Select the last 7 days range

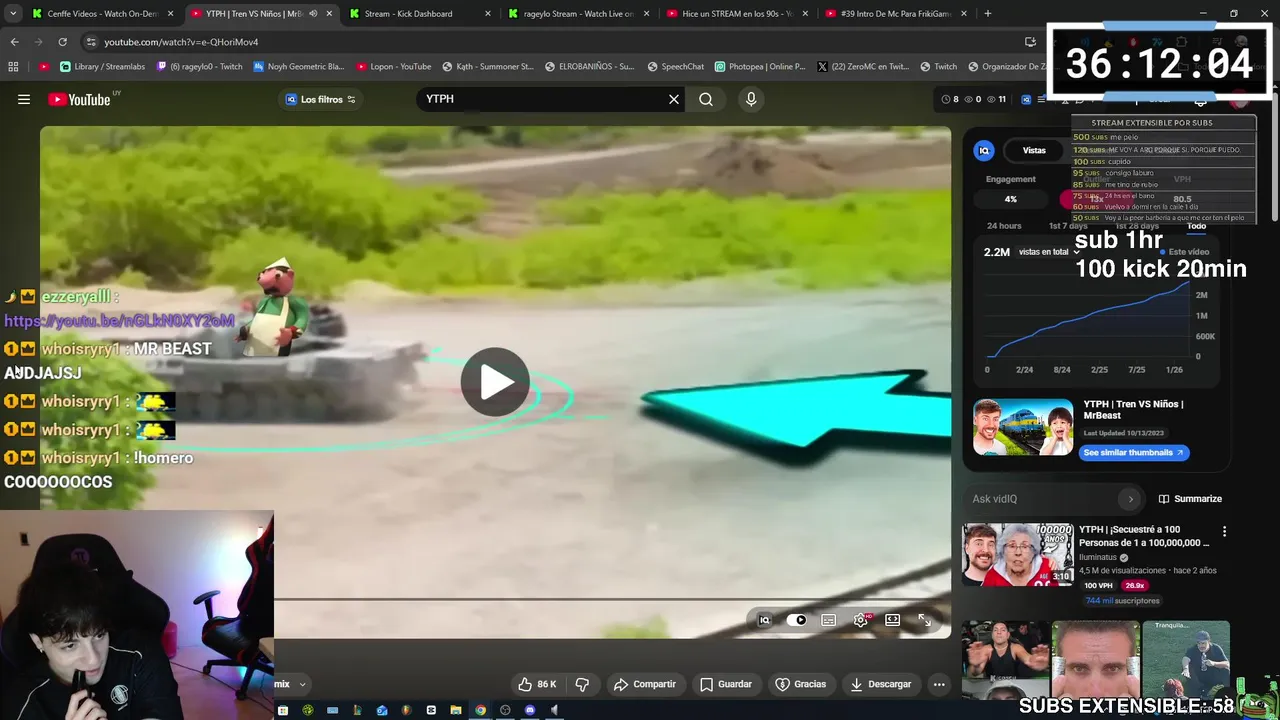click(x=1068, y=226)
